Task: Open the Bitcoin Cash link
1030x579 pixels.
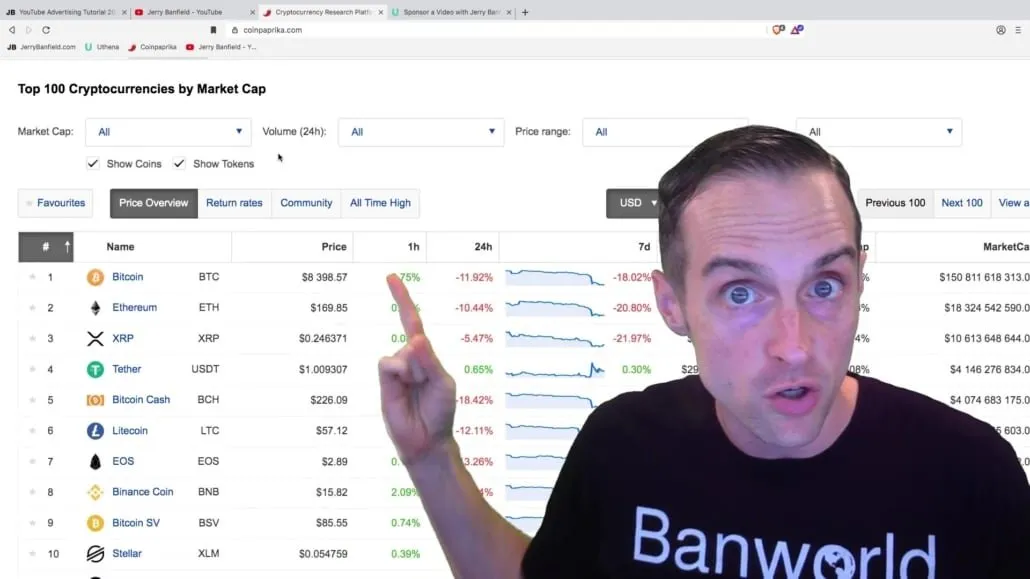Action: click(141, 400)
